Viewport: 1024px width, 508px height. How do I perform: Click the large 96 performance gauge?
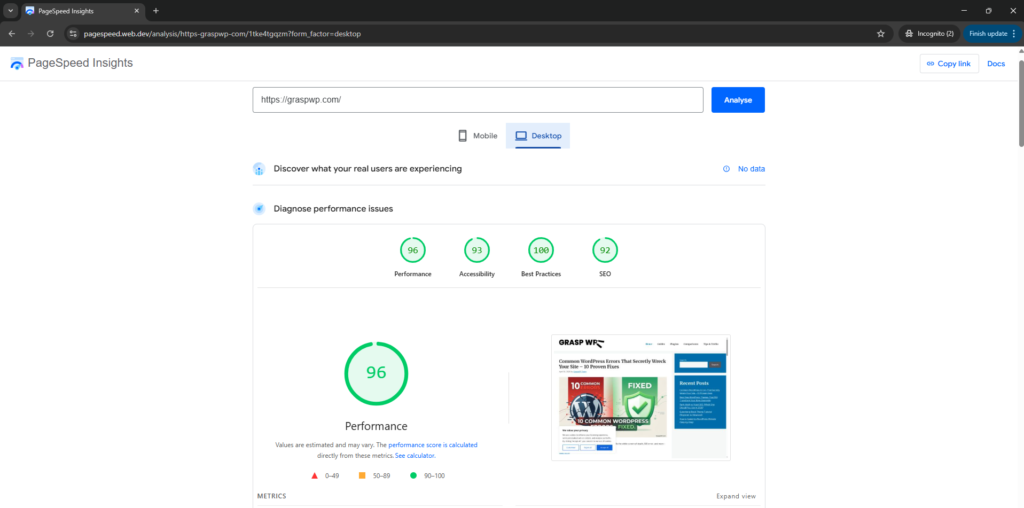(x=376, y=373)
